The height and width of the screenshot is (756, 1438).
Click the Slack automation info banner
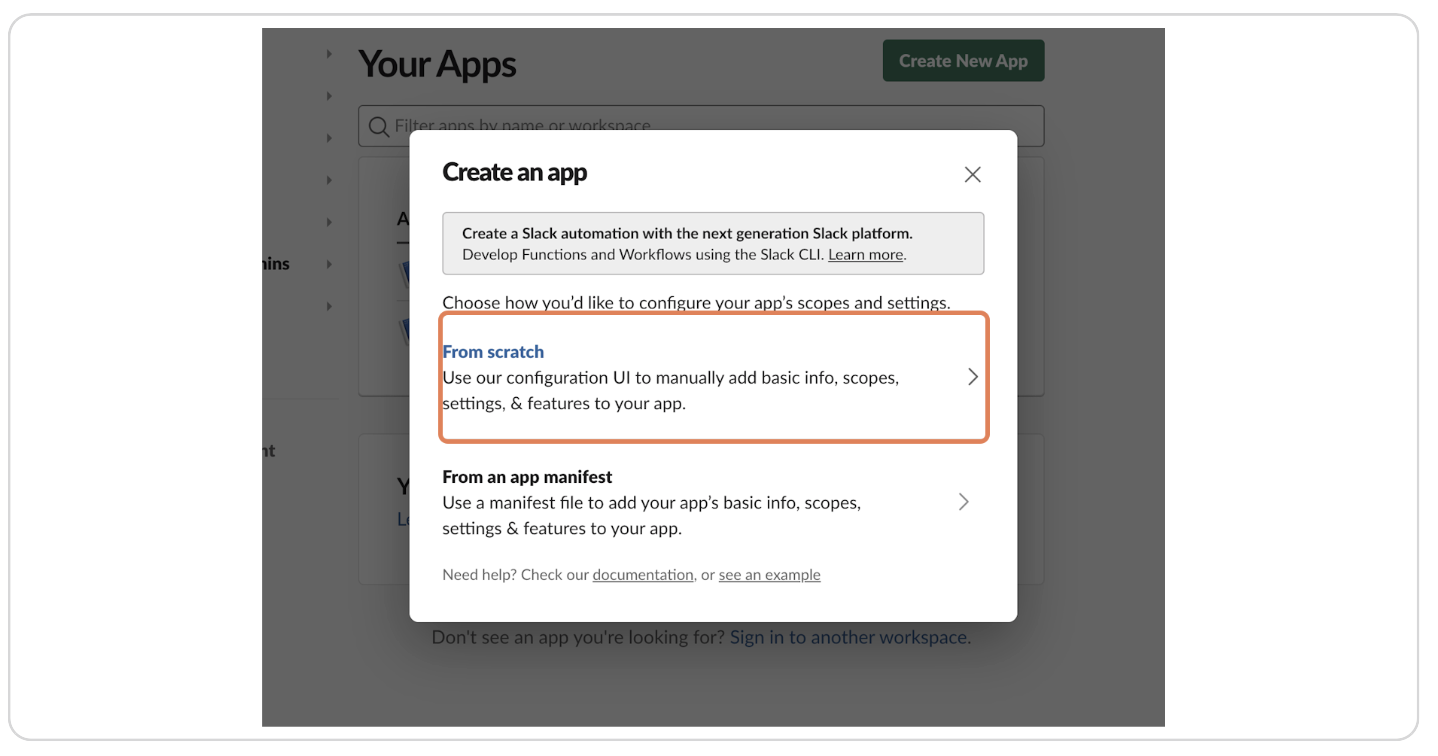[x=712, y=243]
